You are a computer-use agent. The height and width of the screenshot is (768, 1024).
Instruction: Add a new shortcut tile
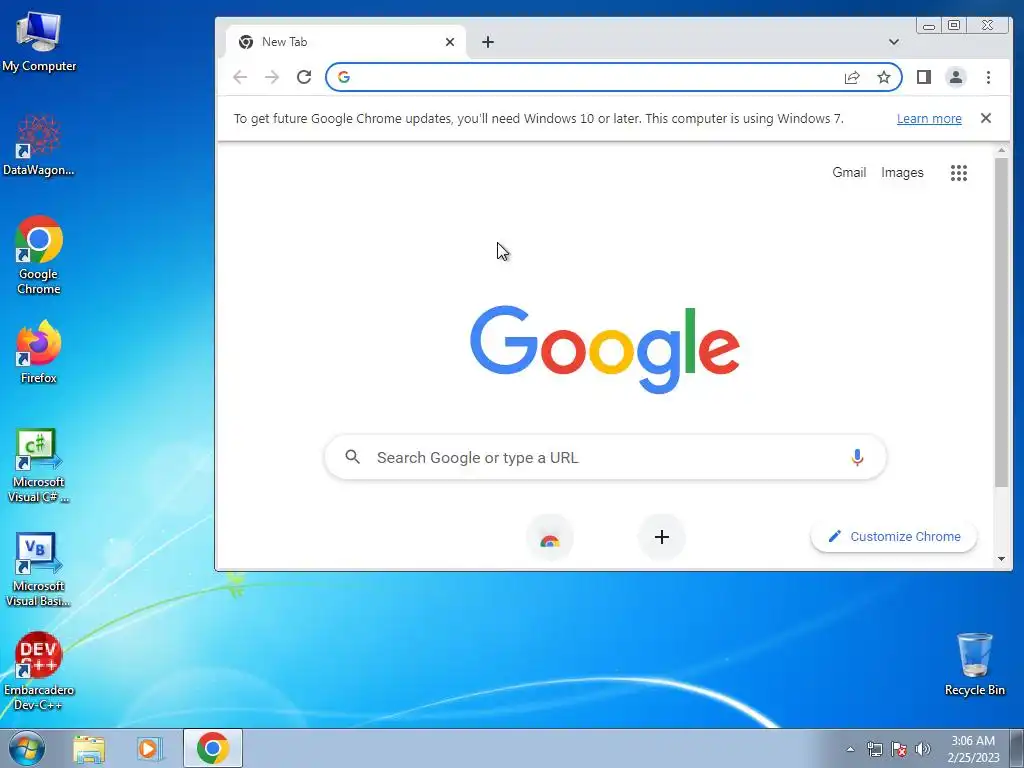click(662, 537)
